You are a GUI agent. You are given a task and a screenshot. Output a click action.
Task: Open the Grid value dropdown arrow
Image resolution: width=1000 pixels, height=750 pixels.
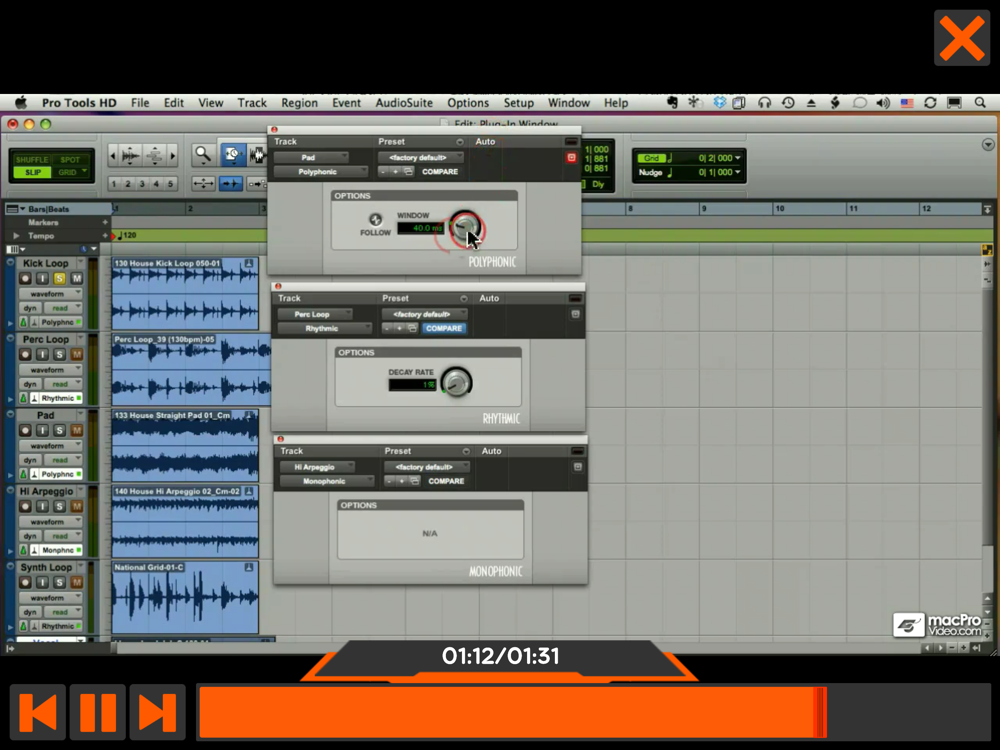pos(738,158)
